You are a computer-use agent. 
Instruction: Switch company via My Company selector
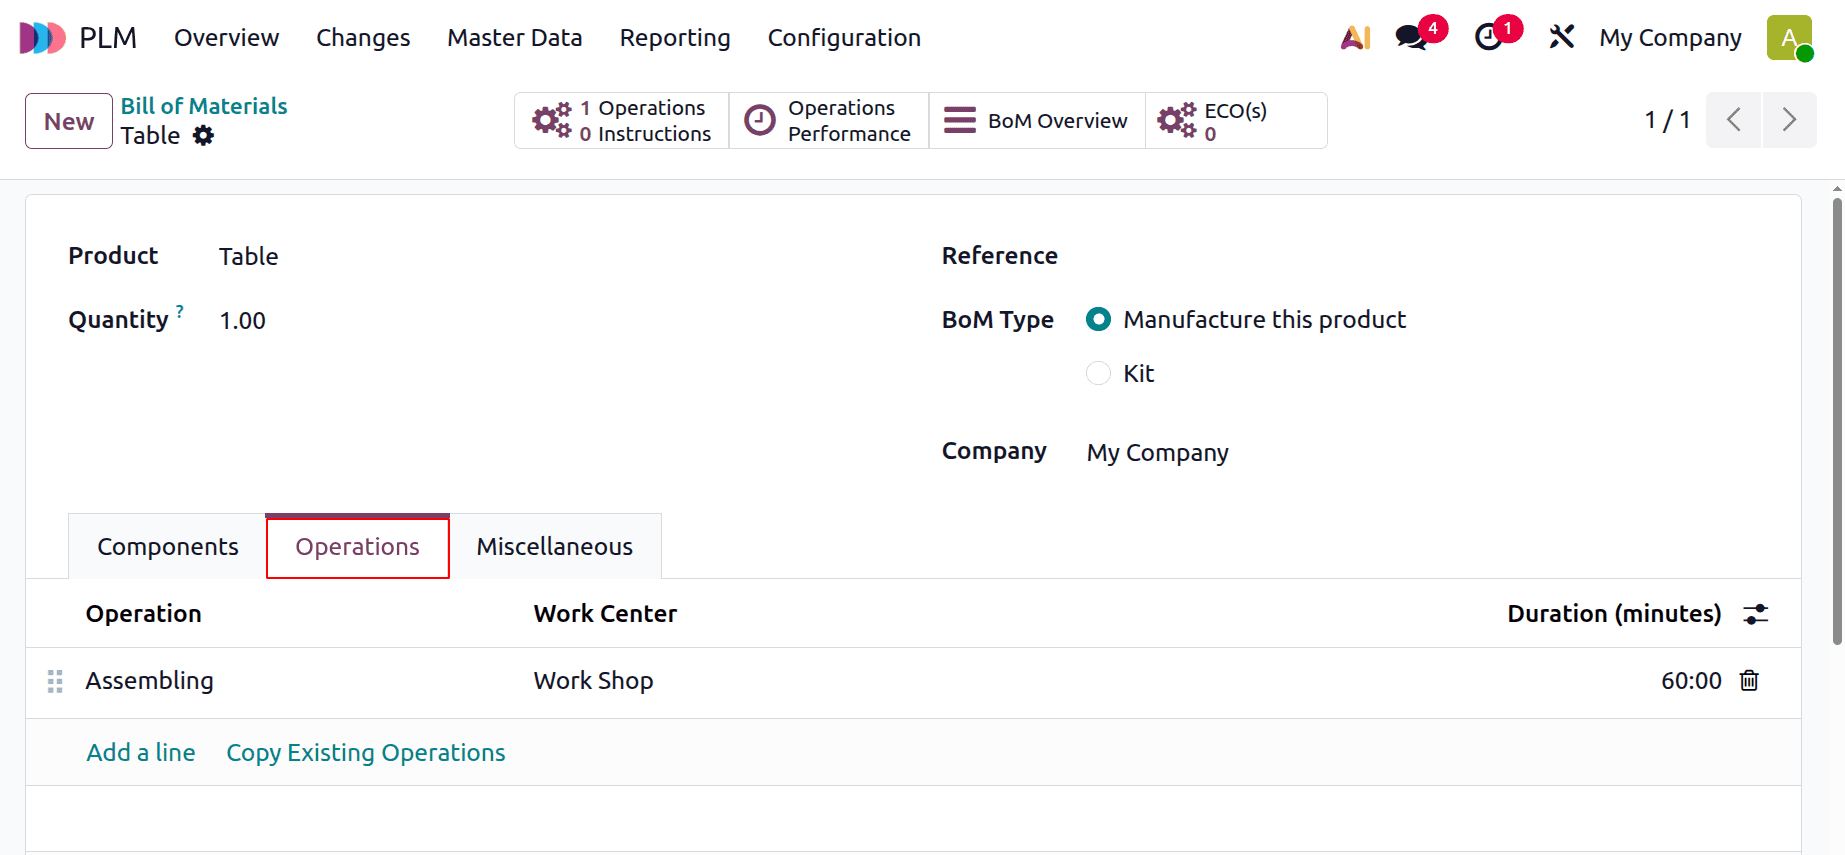(x=1670, y=38)
